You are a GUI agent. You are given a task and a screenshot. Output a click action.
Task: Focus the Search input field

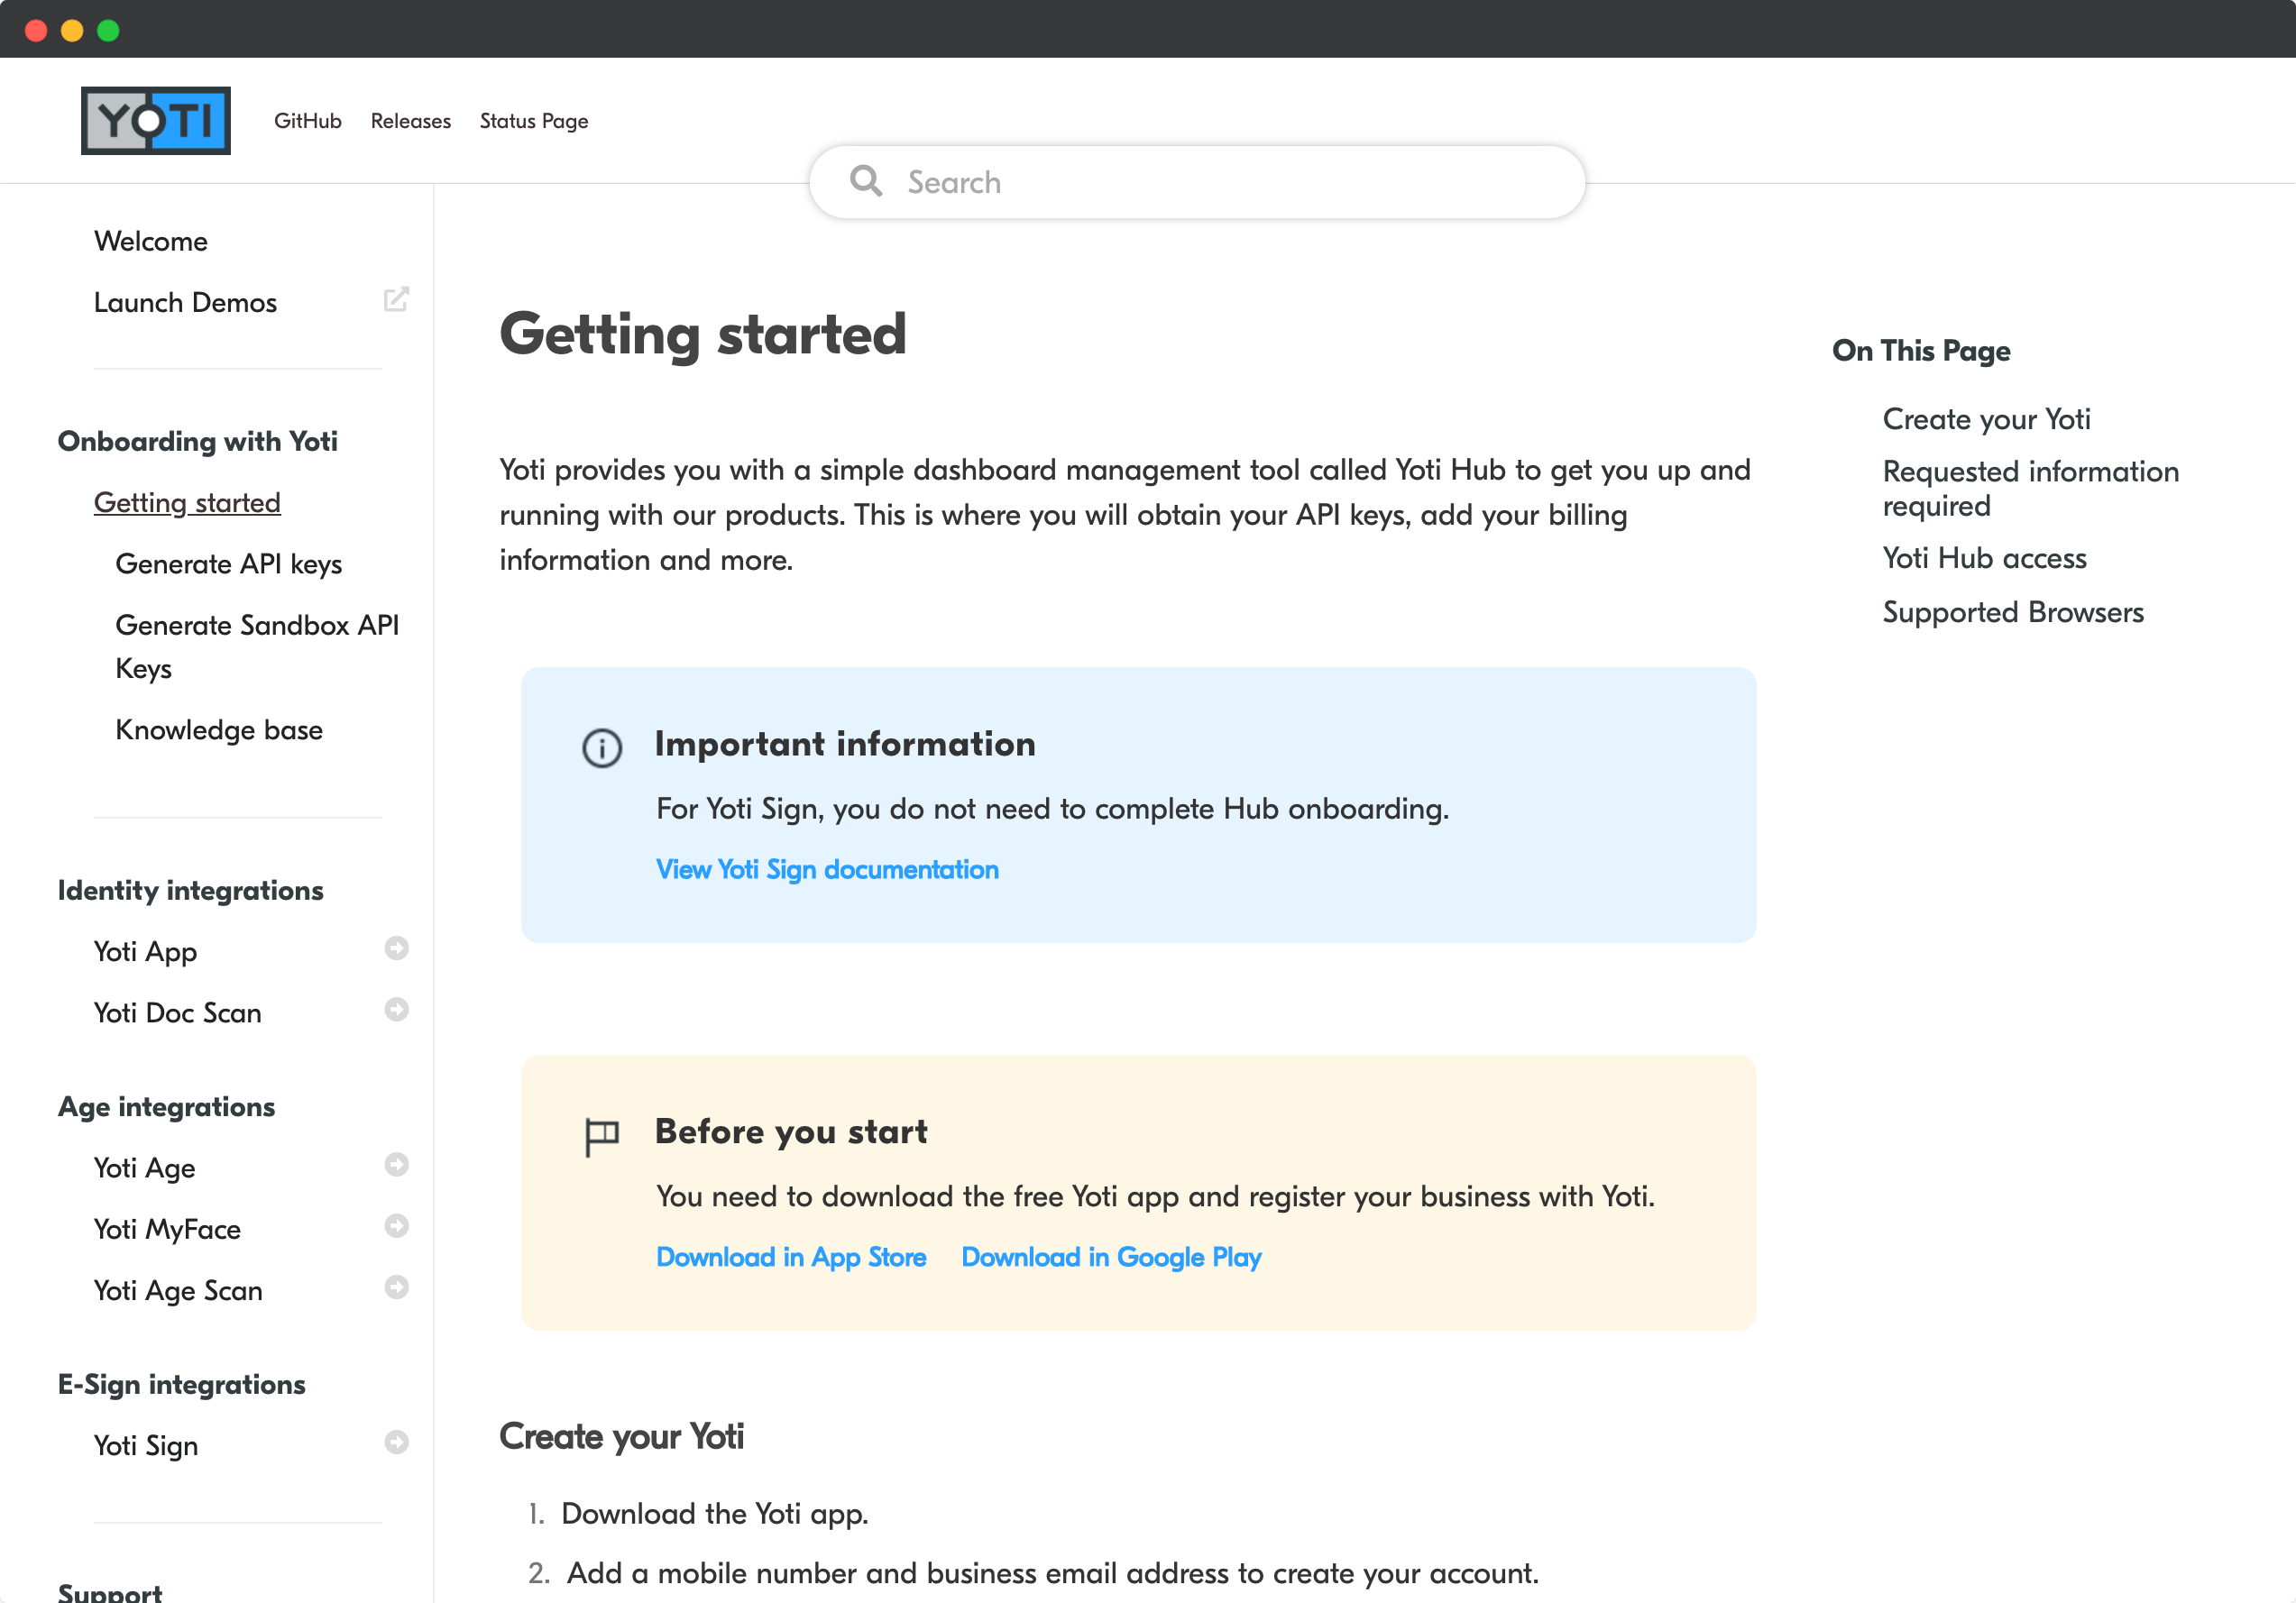click(x=1197, y=182)
